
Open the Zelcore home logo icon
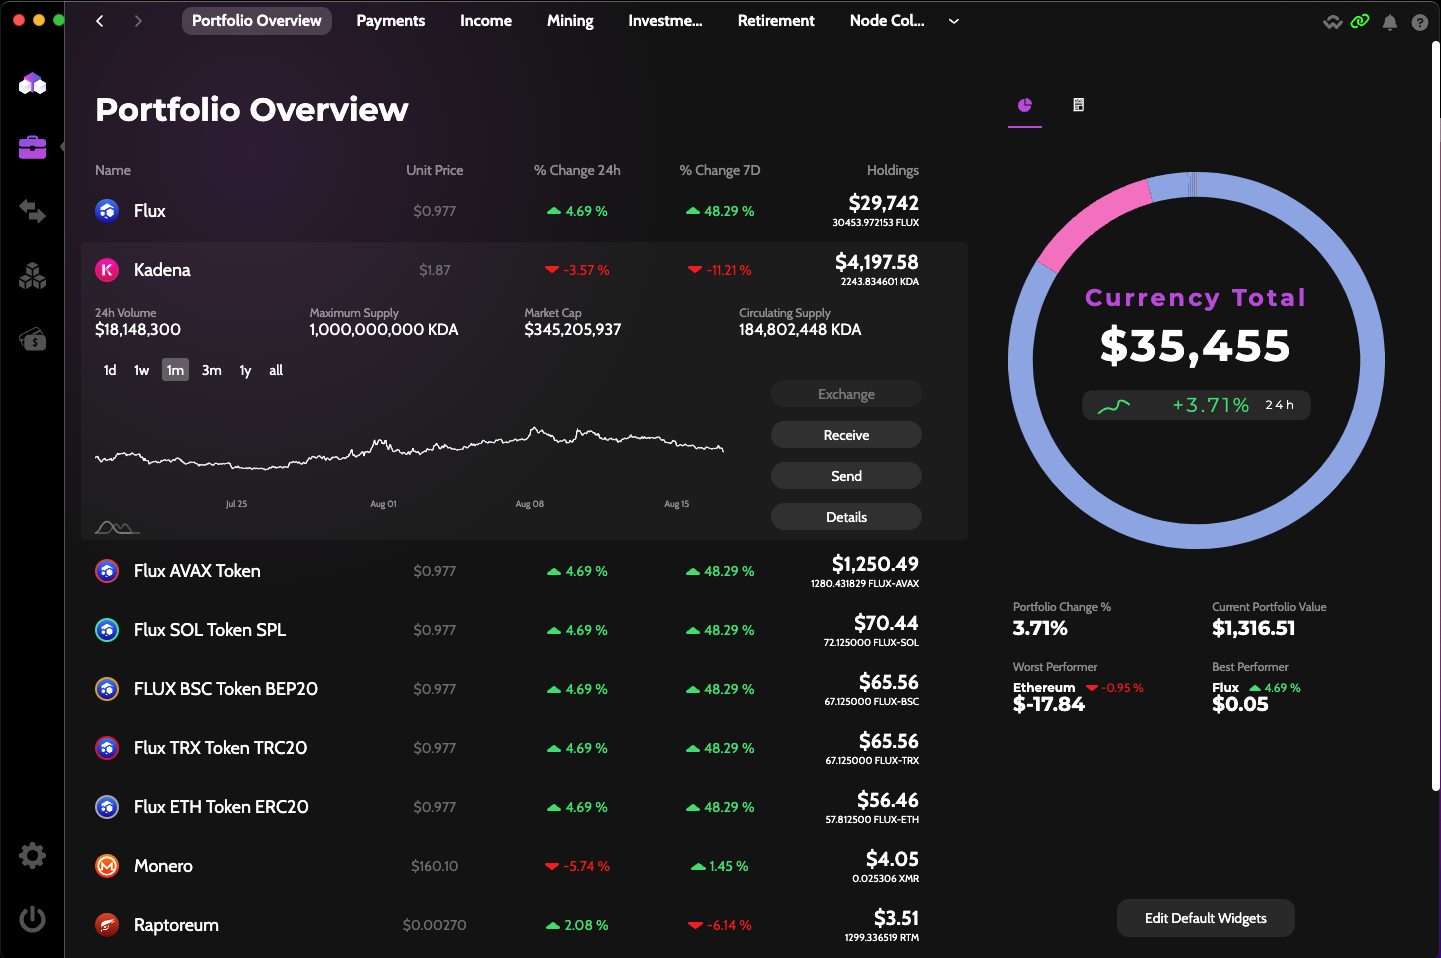[x=32, y=84]
